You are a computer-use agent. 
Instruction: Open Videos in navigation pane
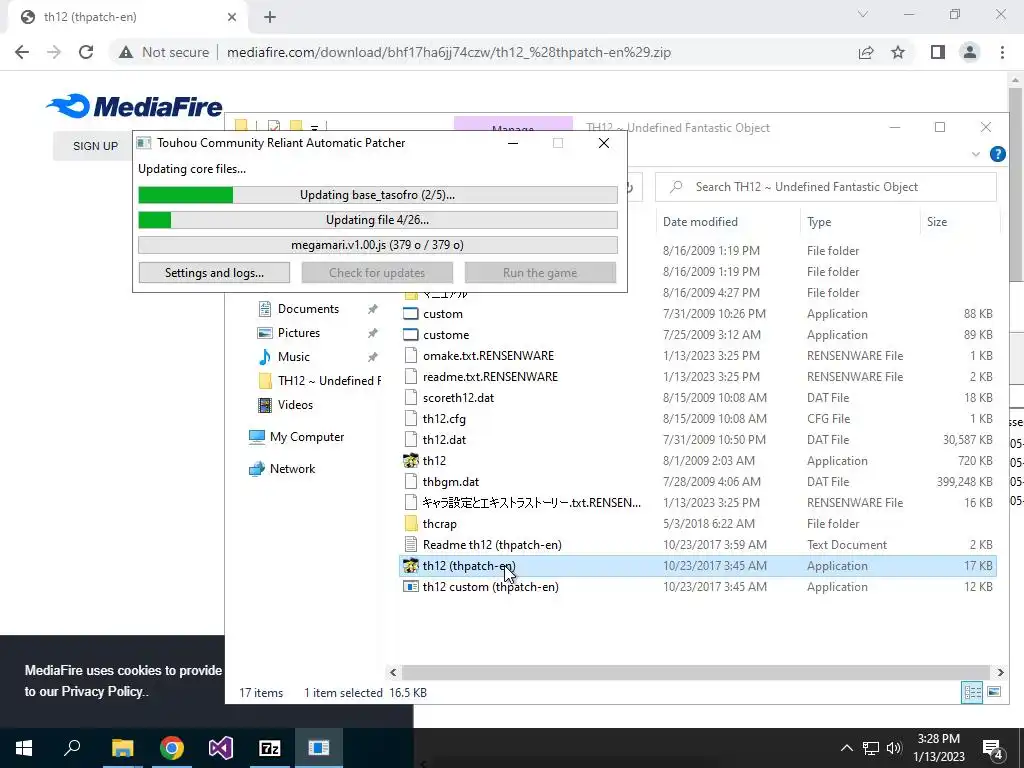pyautogui.click(x=295, y=405)
